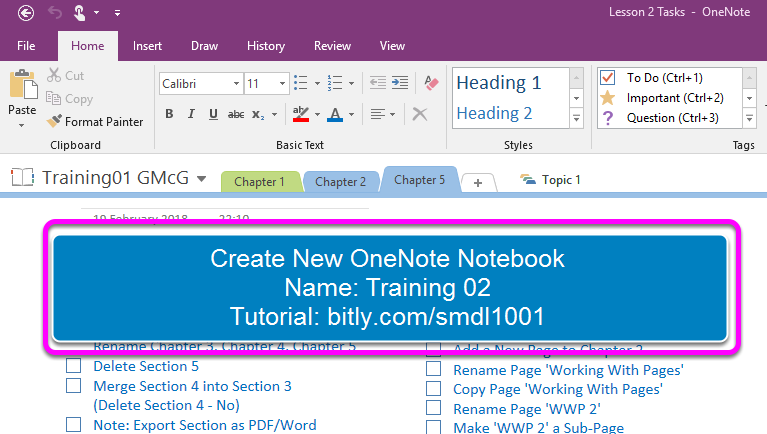The width and height of the screenshot is (767, 434).
Task: Toggle Strikethrough formatting
Action: (x=236, y=114)
